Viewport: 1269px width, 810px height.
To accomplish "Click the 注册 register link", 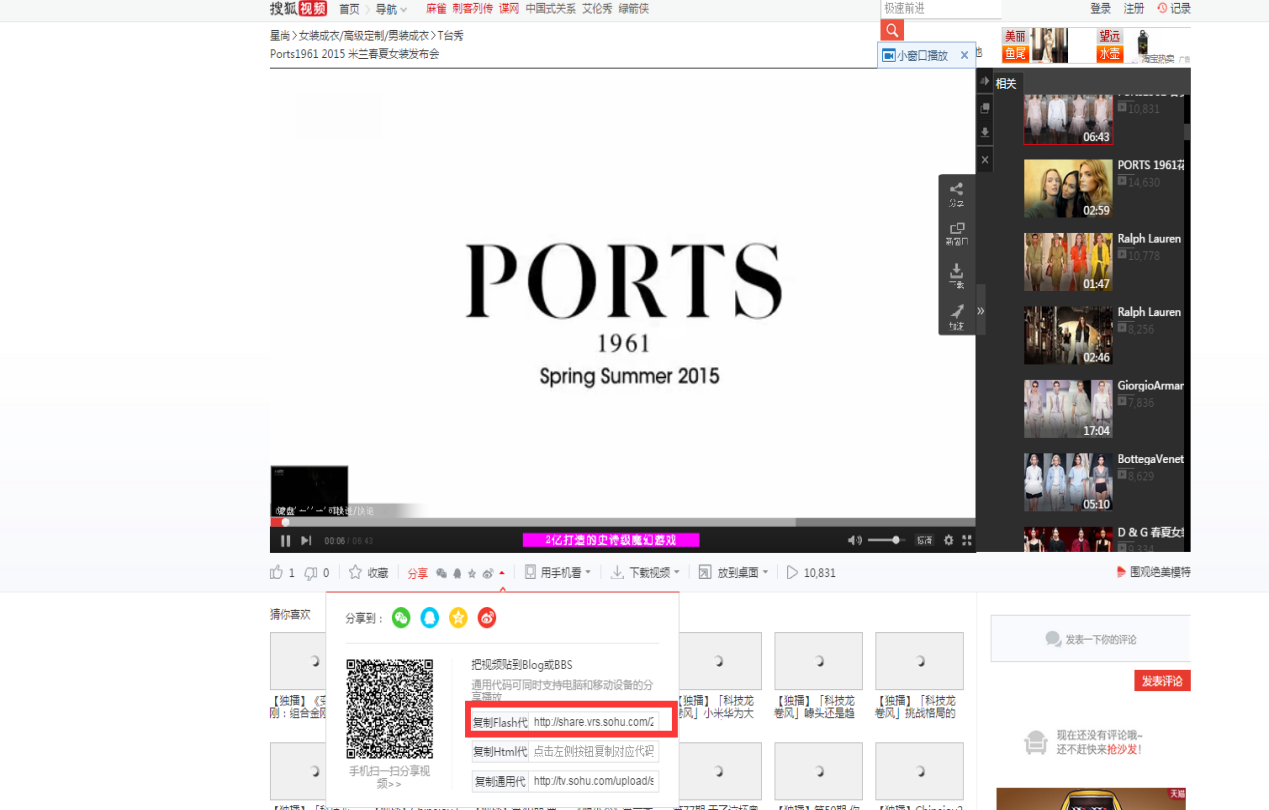I will [1134, 9].
